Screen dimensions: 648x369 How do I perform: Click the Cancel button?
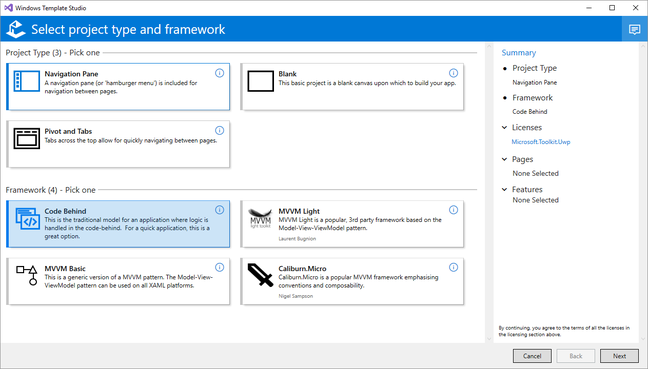point(532,356)
